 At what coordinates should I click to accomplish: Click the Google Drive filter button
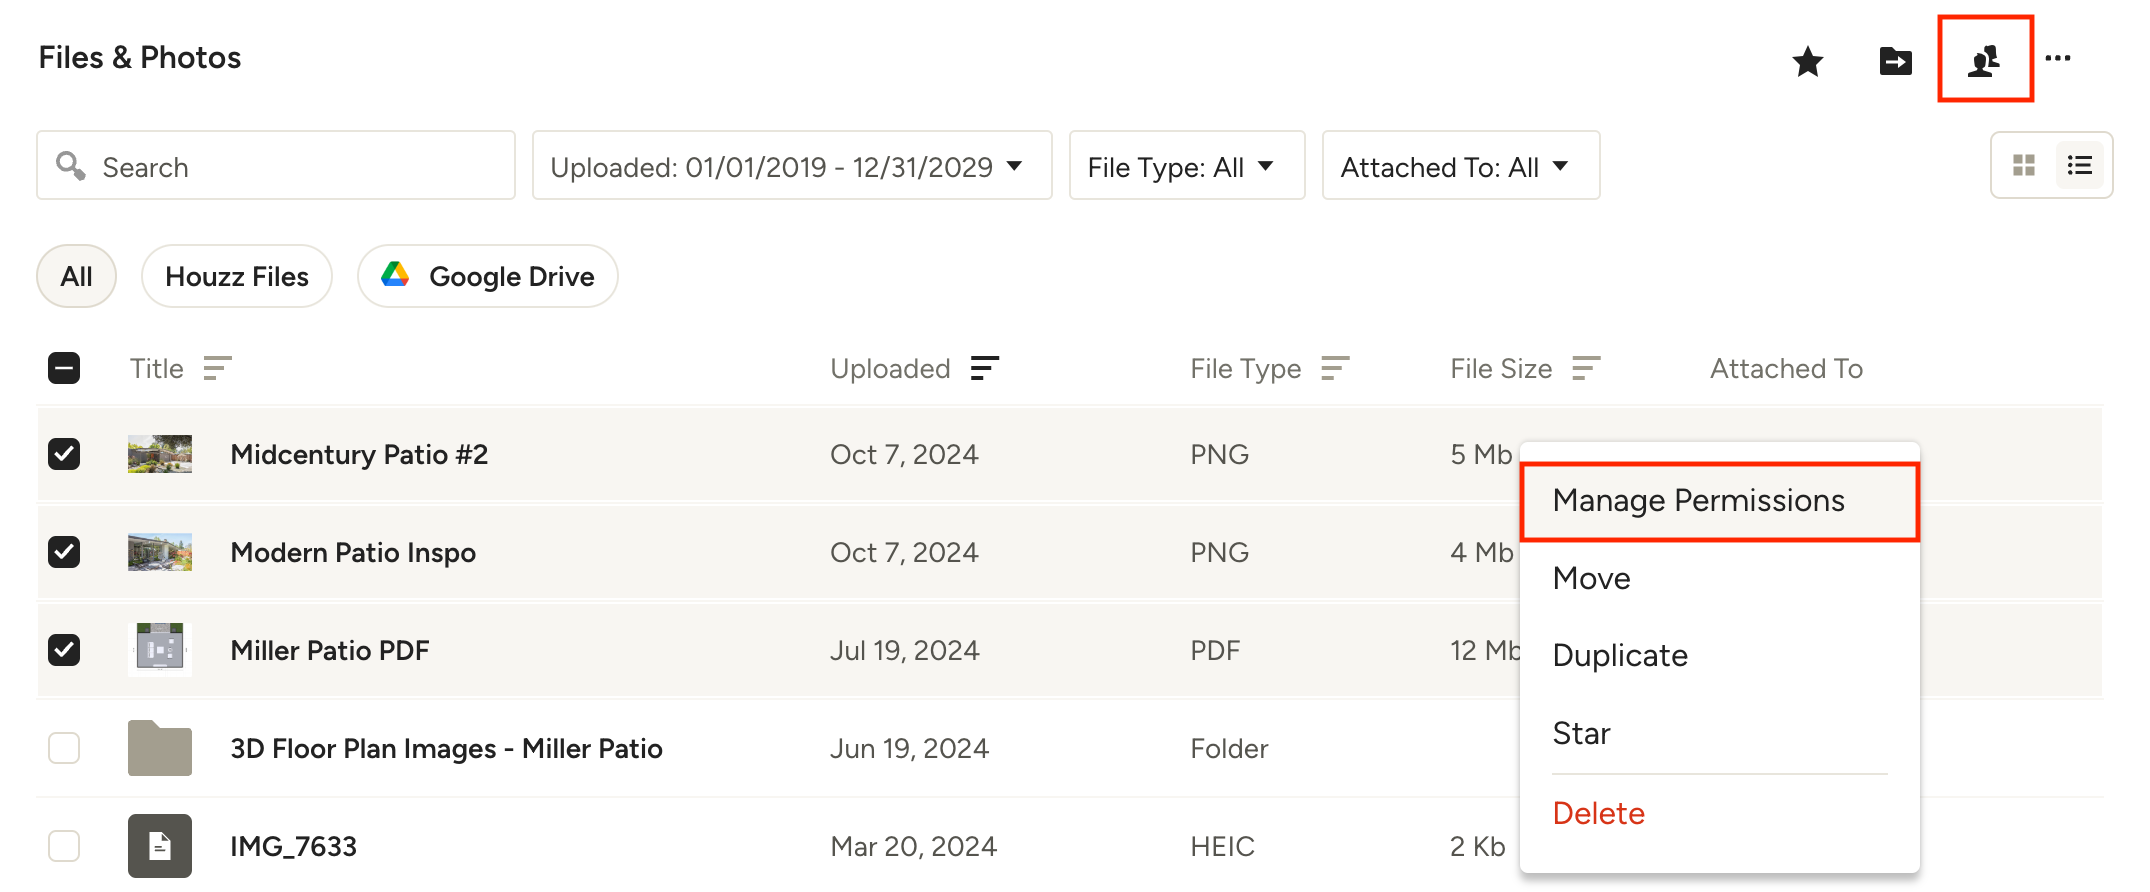pyautogui.click(x=488, y=277)
